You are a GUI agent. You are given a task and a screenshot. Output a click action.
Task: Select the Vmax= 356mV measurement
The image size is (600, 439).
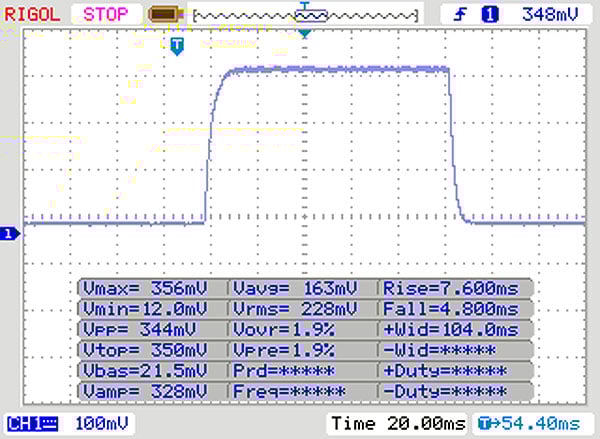(x=145, y=288)
